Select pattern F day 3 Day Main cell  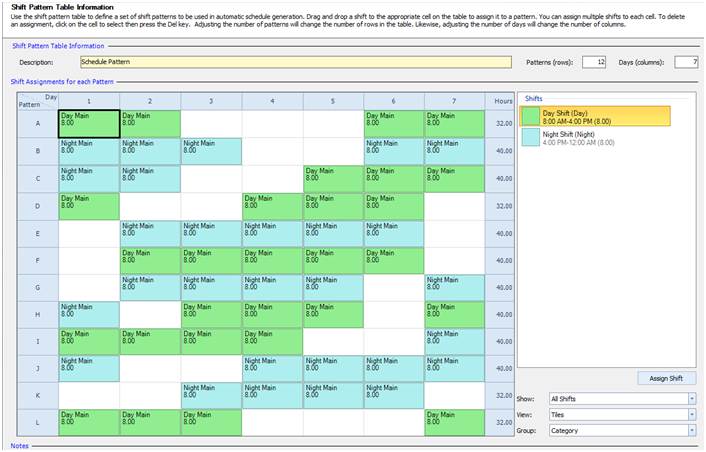tap(211, 261)
